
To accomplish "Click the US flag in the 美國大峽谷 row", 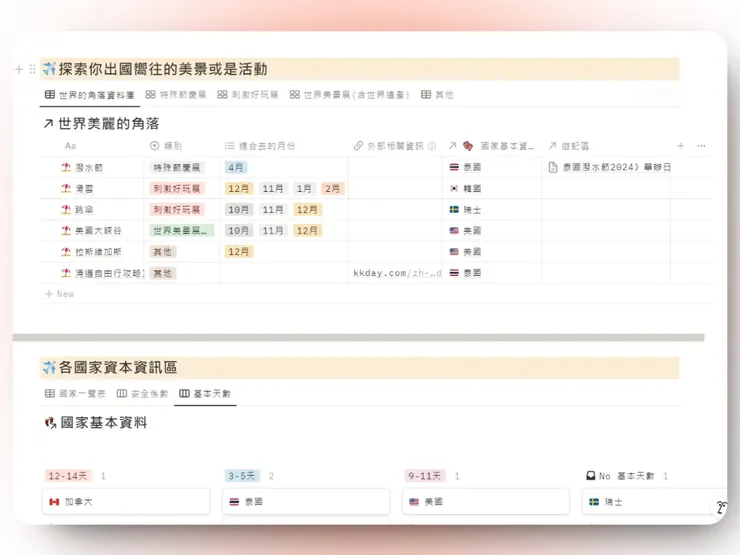I will coord(454,230).
